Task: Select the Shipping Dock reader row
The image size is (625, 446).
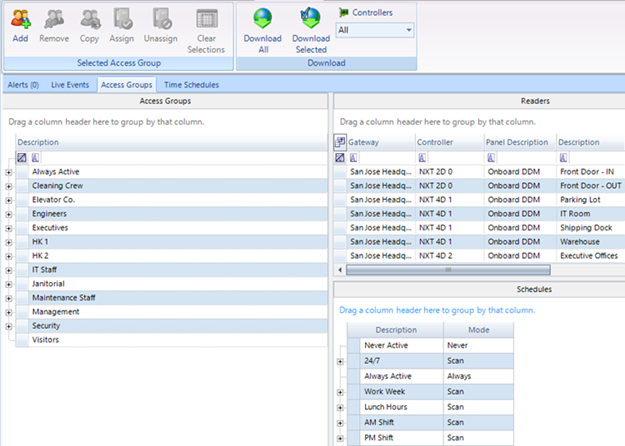Action: (587, 228)
